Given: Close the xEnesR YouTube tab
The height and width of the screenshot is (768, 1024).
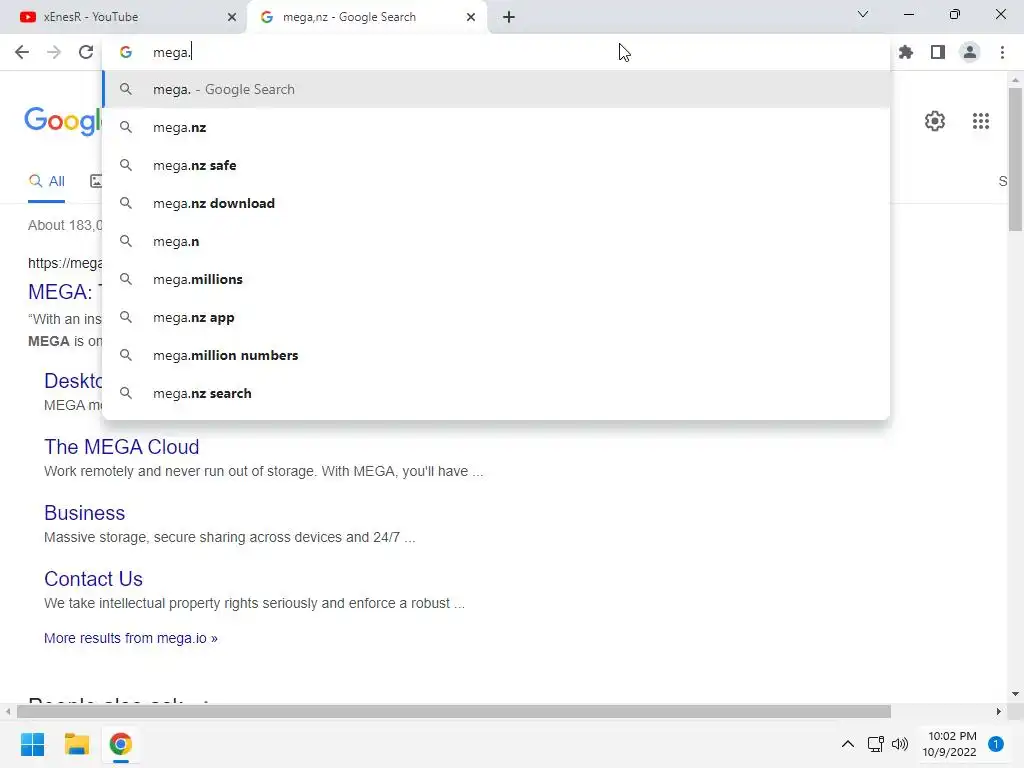Looking at the screenshot, I should (x=232, y=17).
